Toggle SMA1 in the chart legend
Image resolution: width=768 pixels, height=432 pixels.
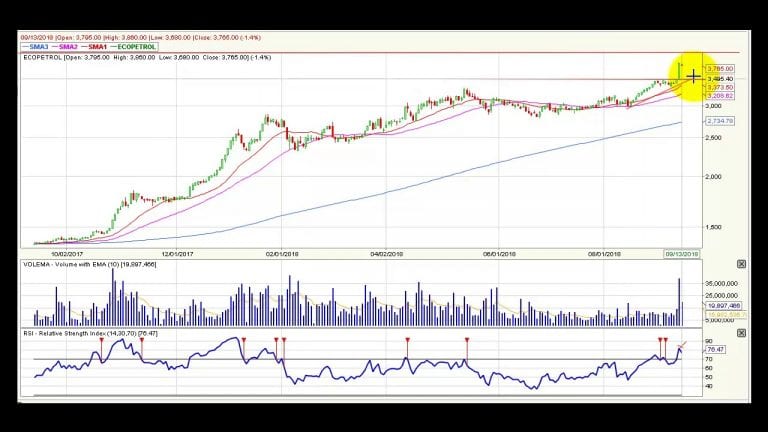tap(94, 47)
